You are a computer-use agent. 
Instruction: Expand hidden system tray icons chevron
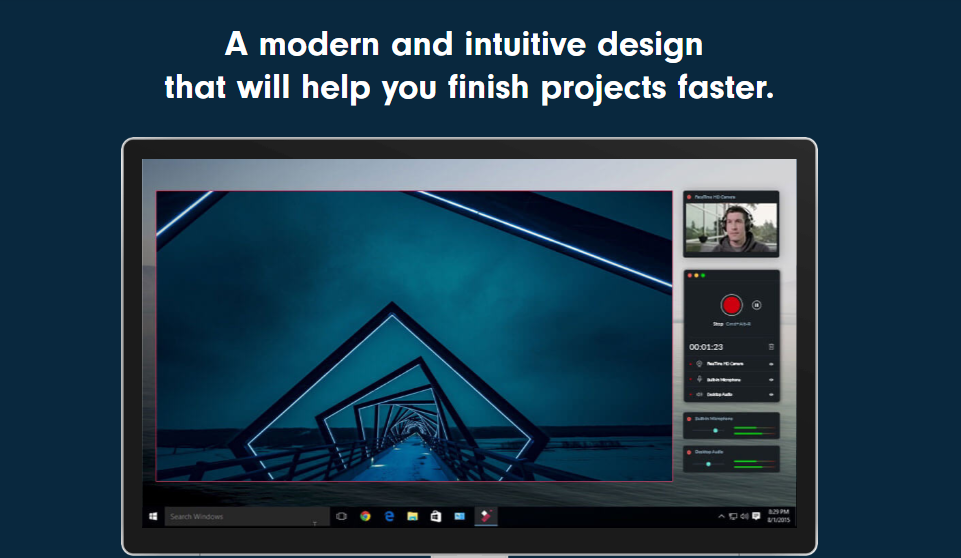(x=721, y=516)
